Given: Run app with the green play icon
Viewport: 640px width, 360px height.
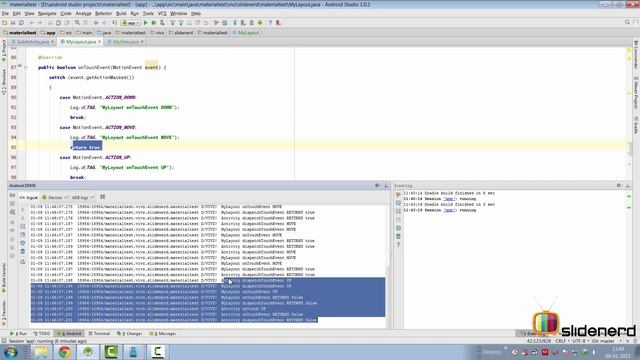Looking at the screenshot, I should pos(146,23).
